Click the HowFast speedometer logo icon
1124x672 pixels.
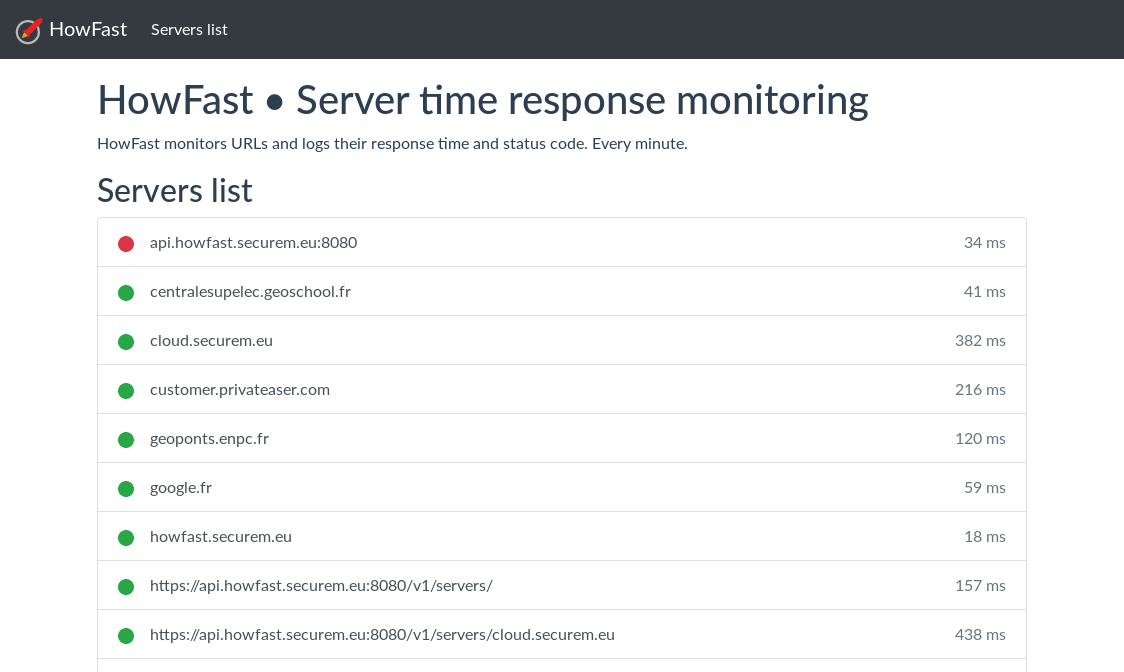pyautogui.click(x=29, y=30)
